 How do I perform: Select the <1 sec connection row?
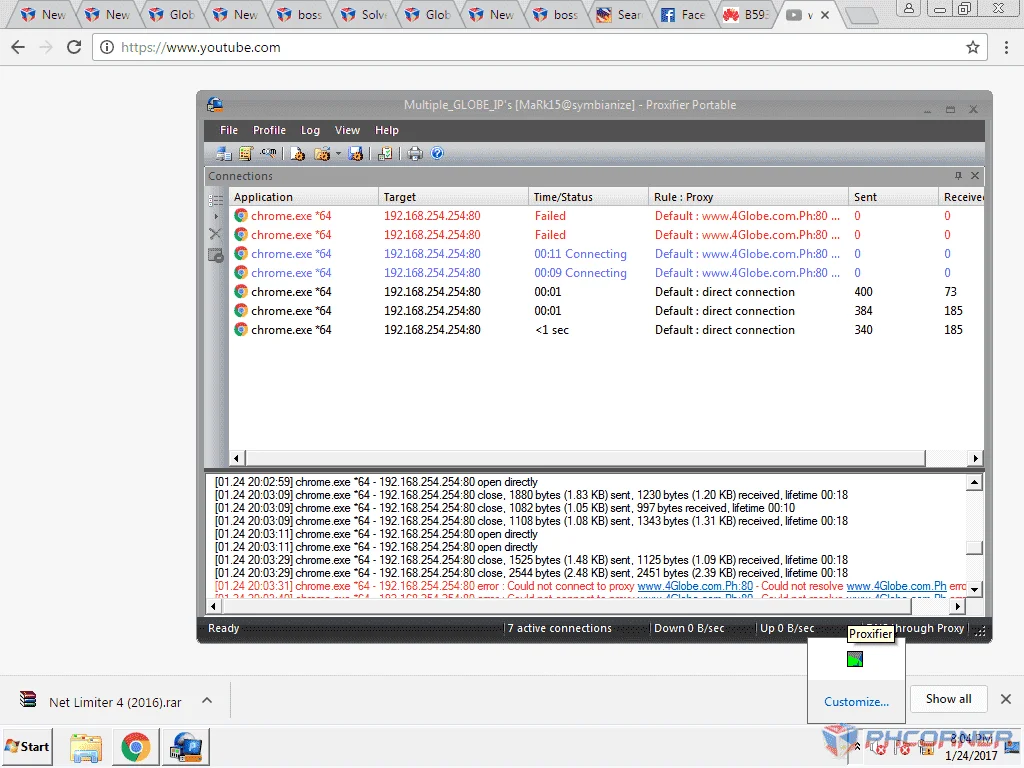click(606, 330)
